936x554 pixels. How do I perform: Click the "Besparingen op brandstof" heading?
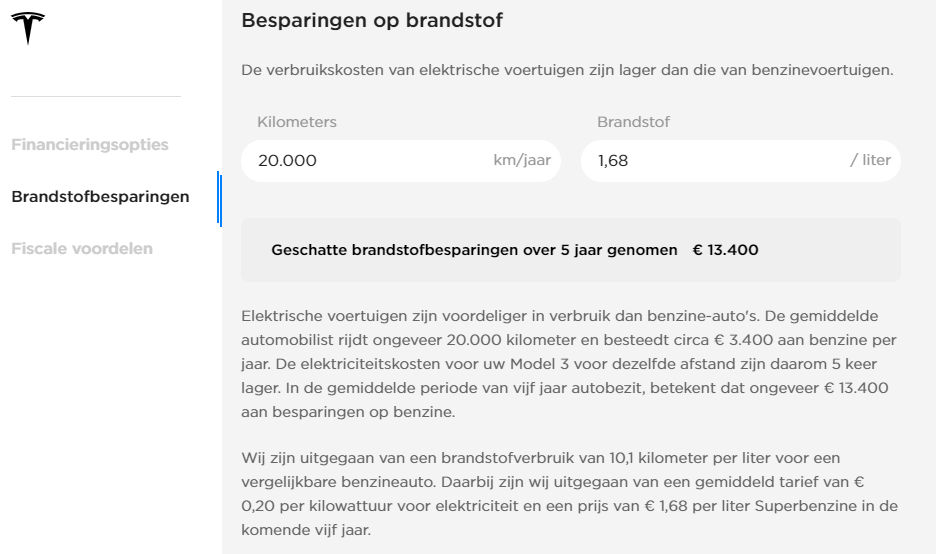pyautogui.click(x=372, y=20)
